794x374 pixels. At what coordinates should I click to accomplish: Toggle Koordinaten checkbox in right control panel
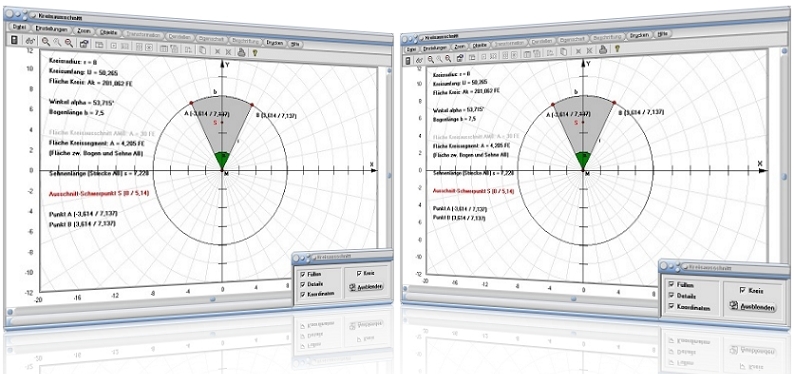pyautogui.click(x=671, y=306)
